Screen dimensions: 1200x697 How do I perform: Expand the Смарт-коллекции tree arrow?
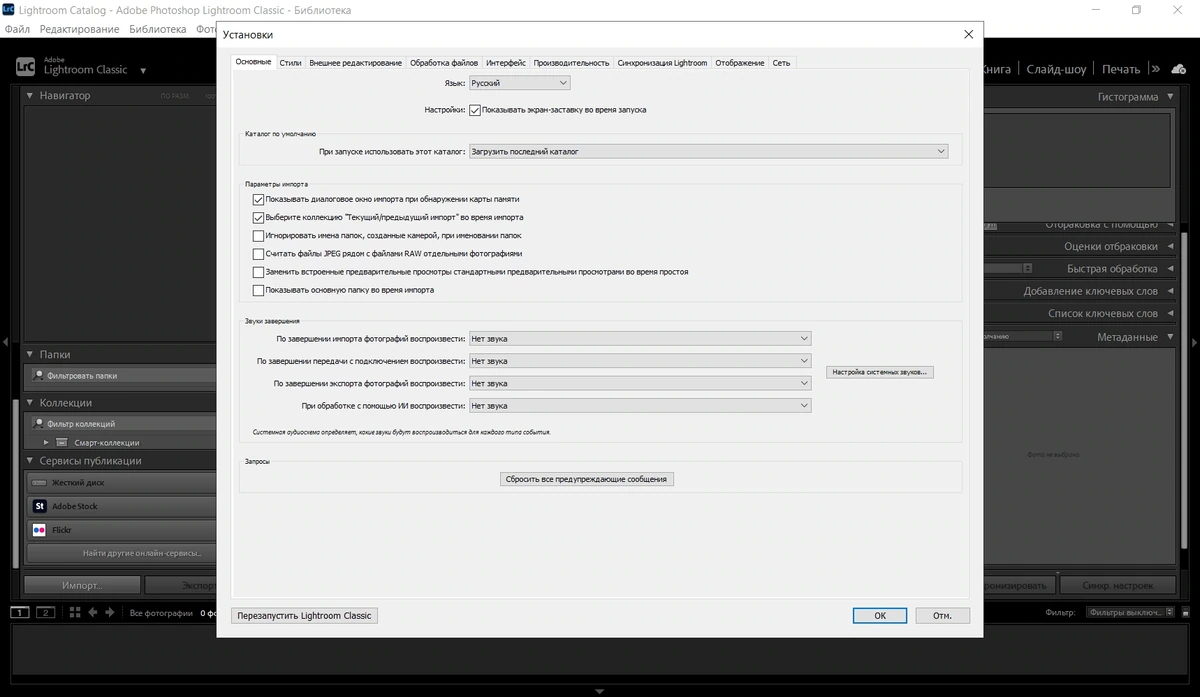[46, 442]
